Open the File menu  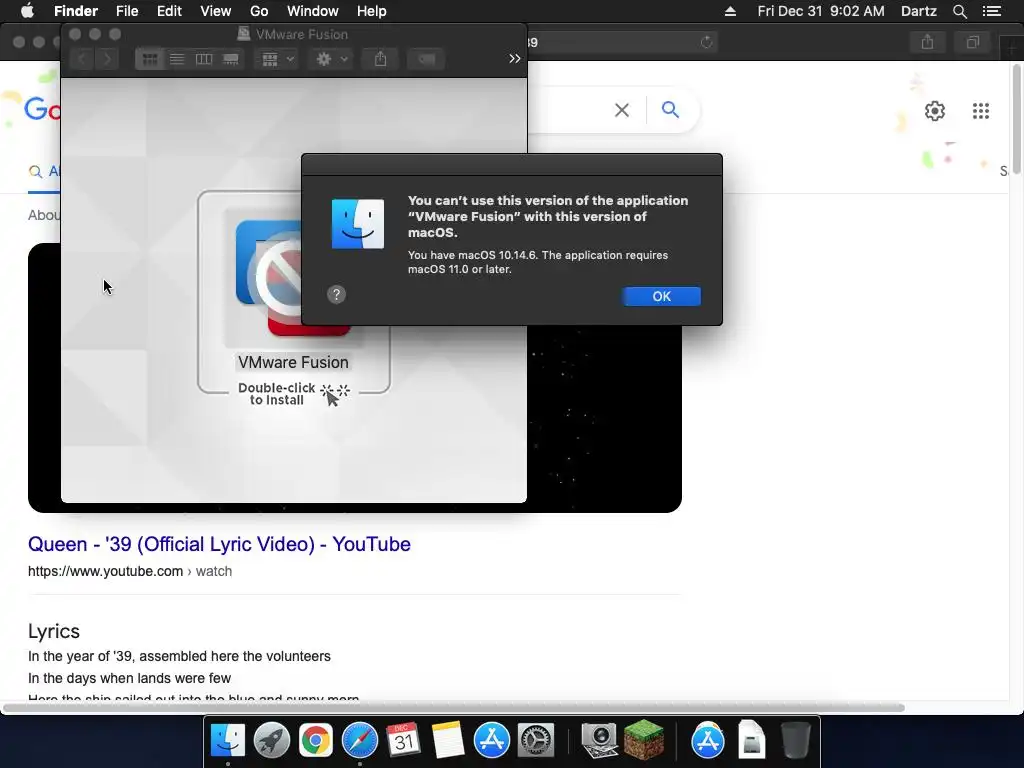[127, 11]
